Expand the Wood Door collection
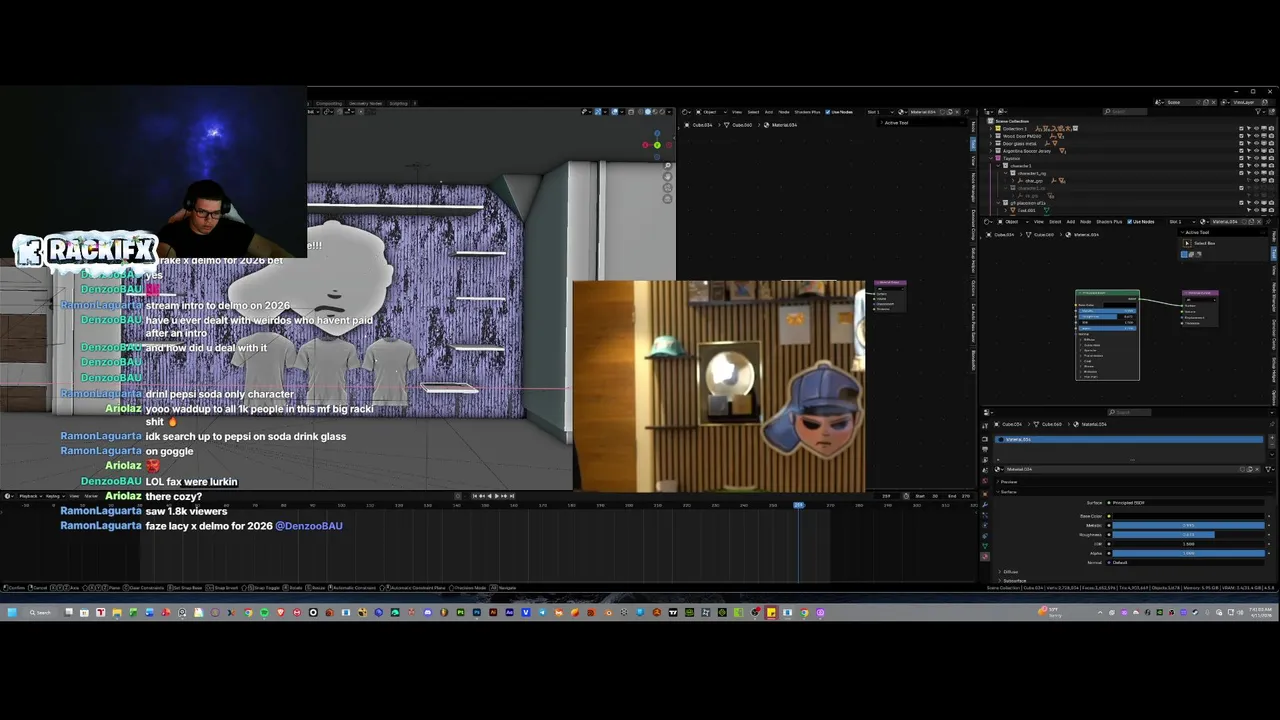1280x720 pixels. point(990,136)
